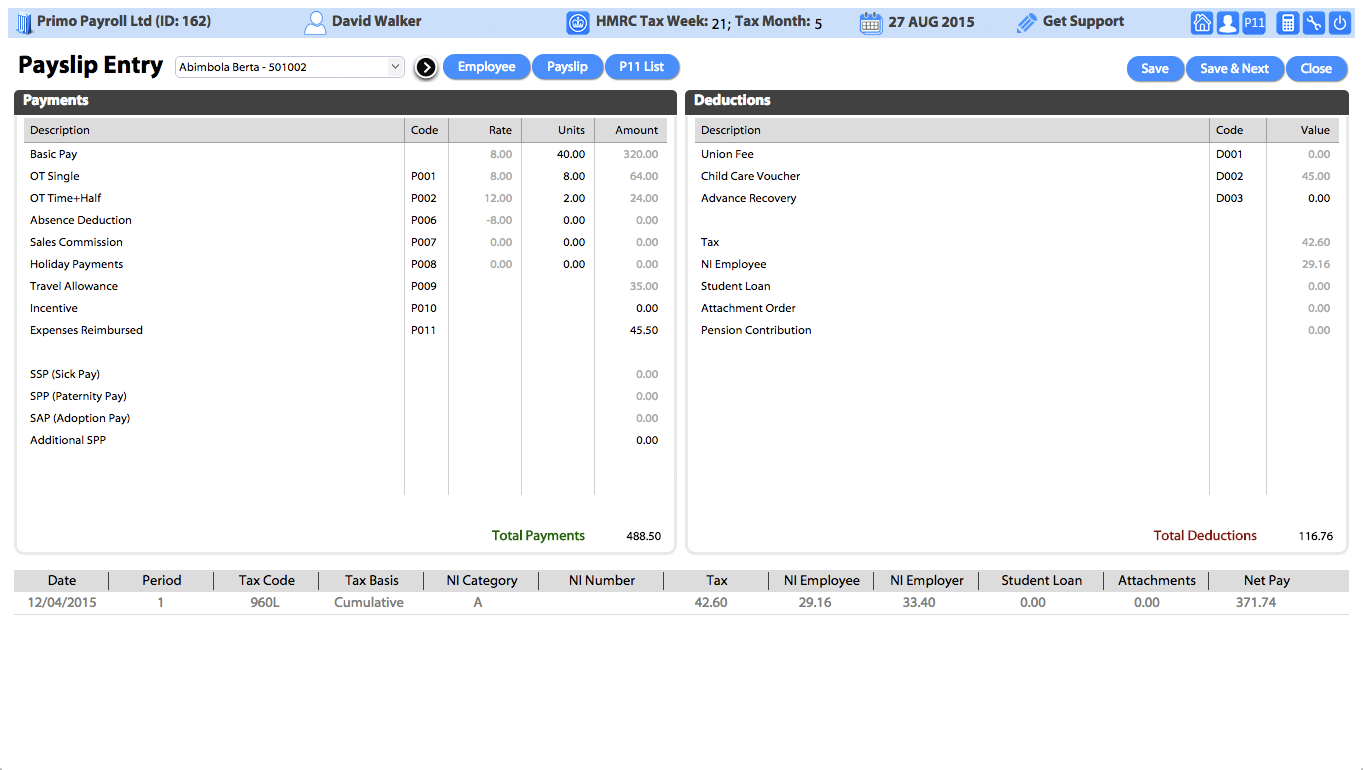The image size is (1363, 770).
Task: Click the Pension Contribution row label
Action: [756, 330]
